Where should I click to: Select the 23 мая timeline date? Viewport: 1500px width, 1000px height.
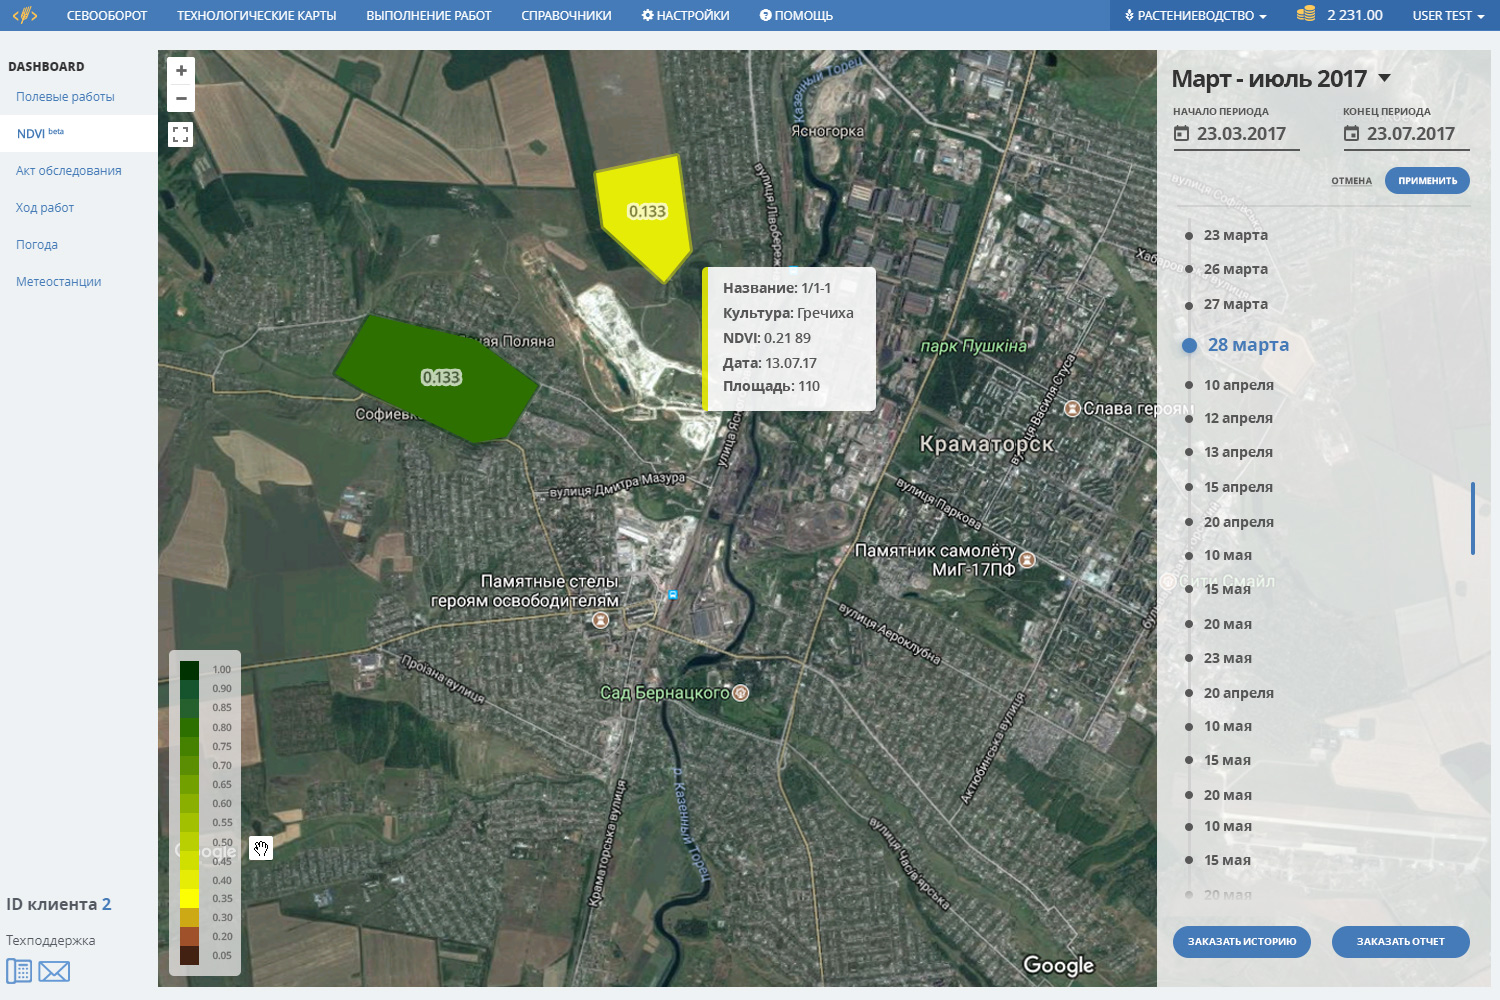[1228, 658]
